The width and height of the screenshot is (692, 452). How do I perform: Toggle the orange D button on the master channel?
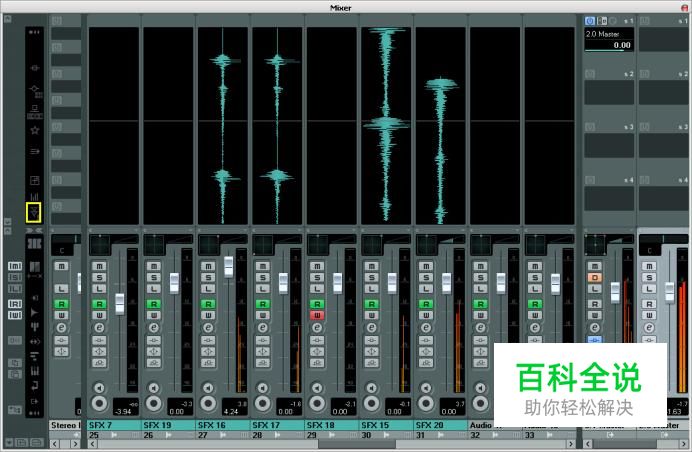[x=594, y=278]
